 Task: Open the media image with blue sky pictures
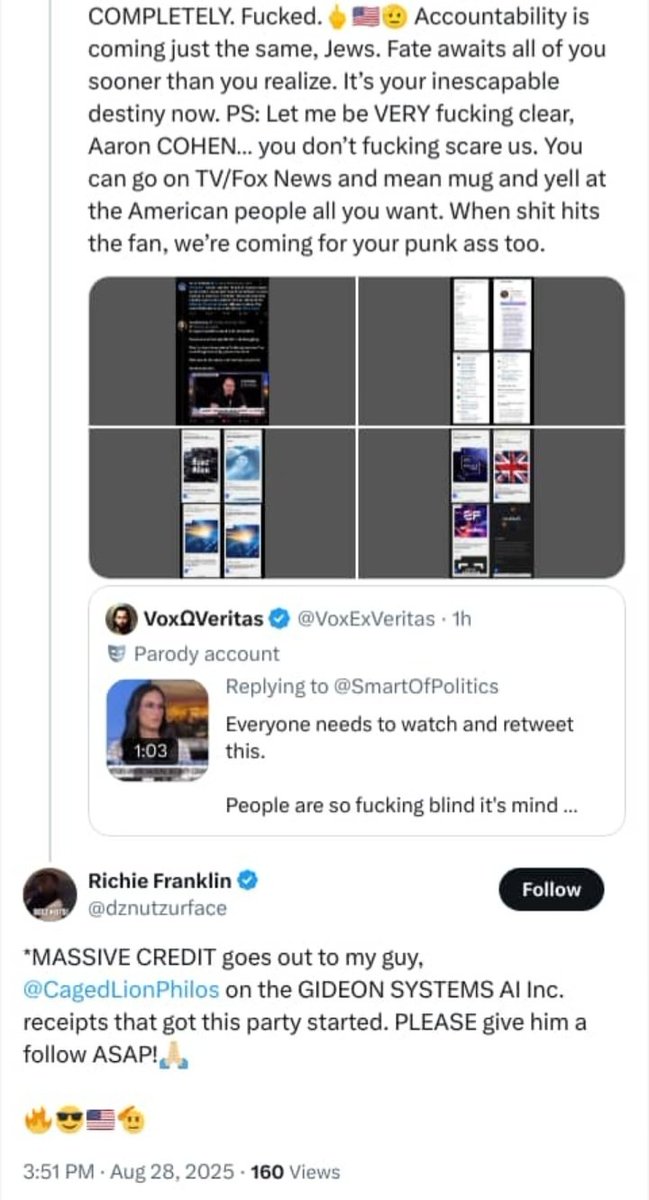pyautogui.click(x=222, y=504)
